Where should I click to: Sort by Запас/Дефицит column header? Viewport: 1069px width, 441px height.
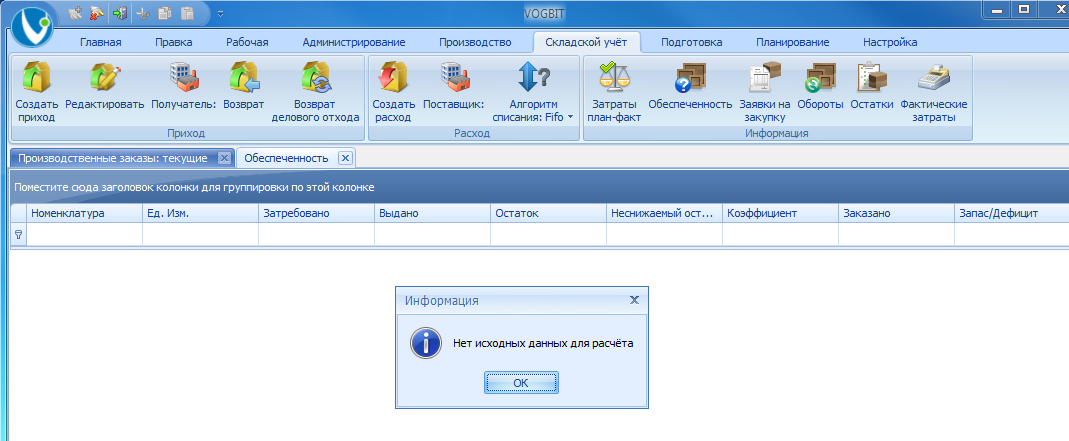pyautogui.click(x=1012, y=213)
